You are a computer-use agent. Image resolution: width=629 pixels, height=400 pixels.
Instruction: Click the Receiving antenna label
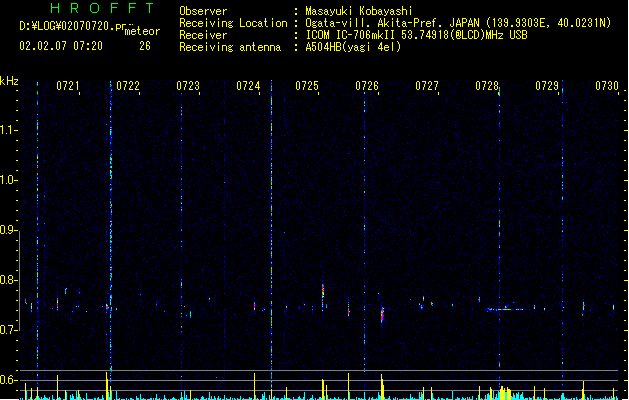tap(230, 47)
